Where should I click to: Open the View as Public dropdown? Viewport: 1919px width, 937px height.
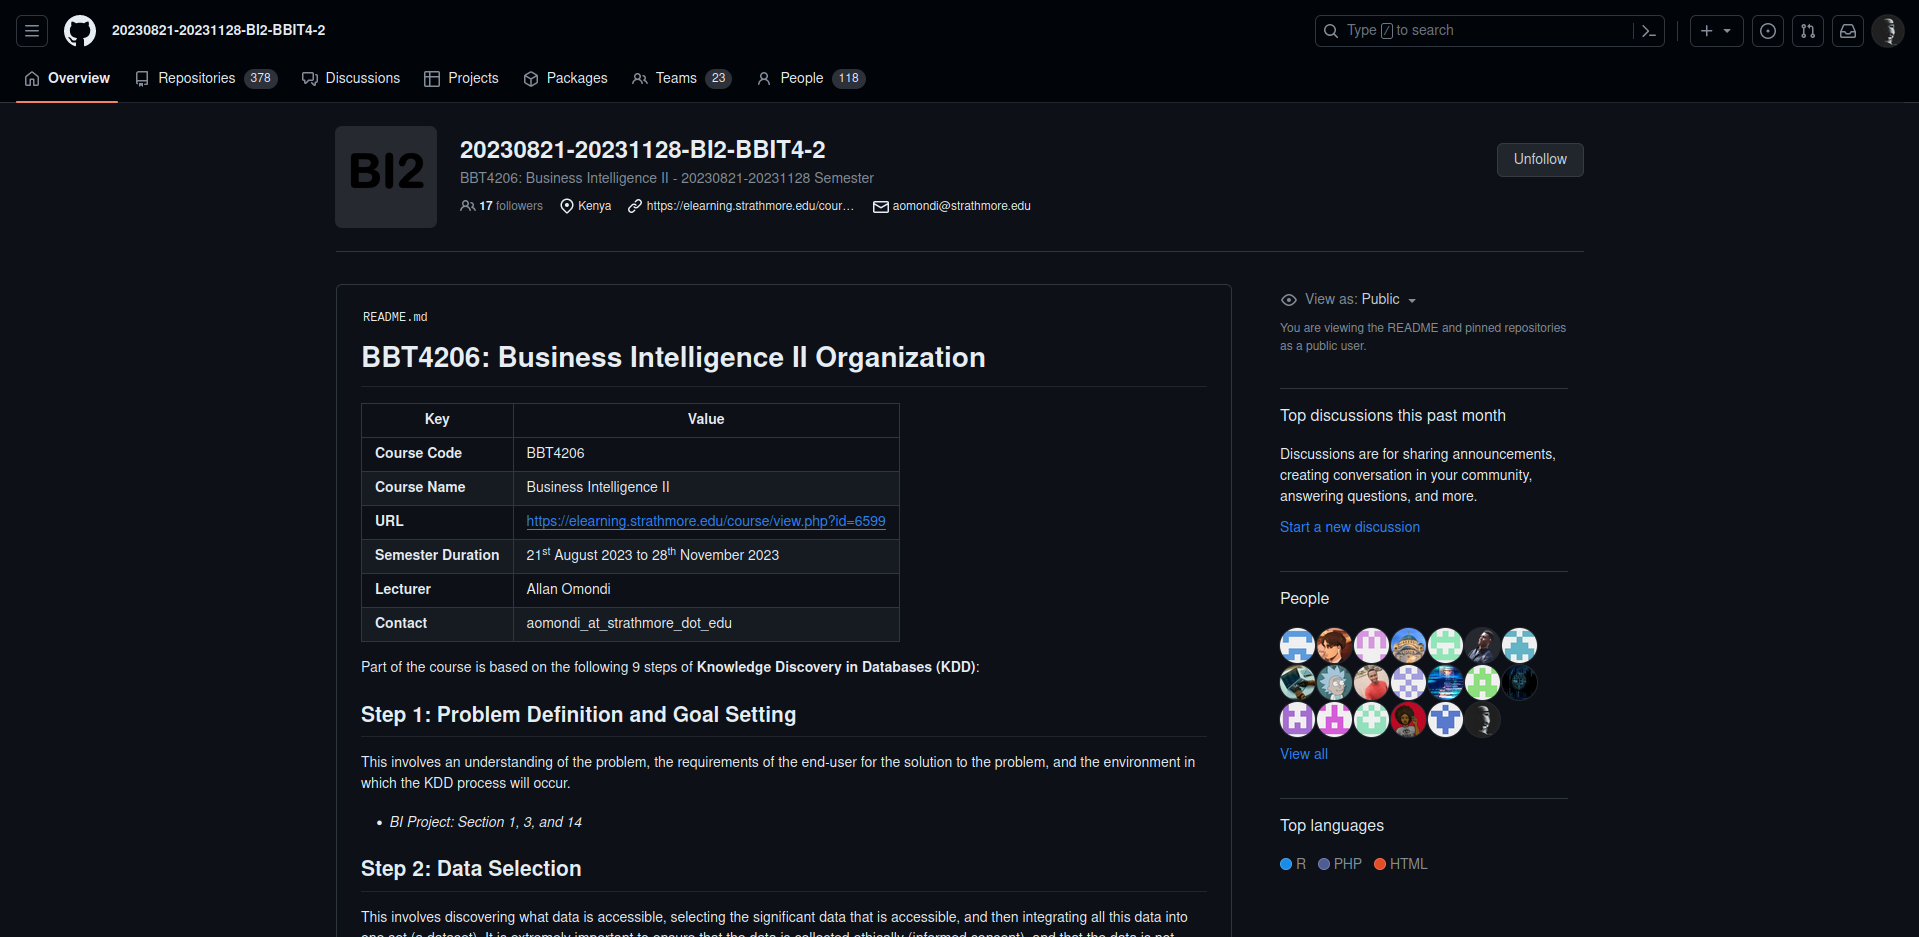pos(1360,299)
